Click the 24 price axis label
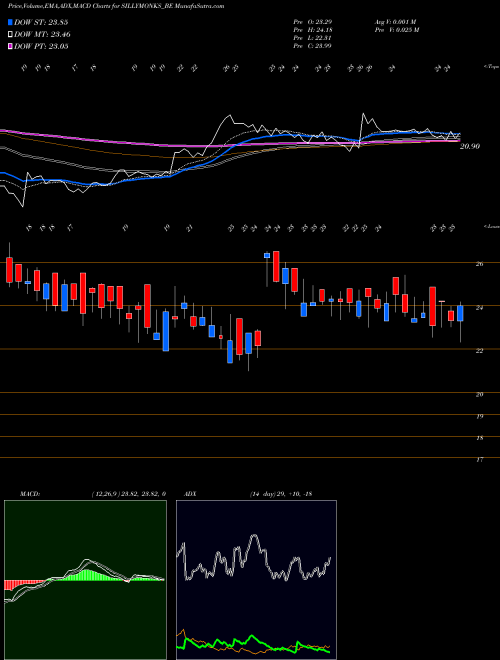The image size is (500, 660). click(x=480, y=308)
